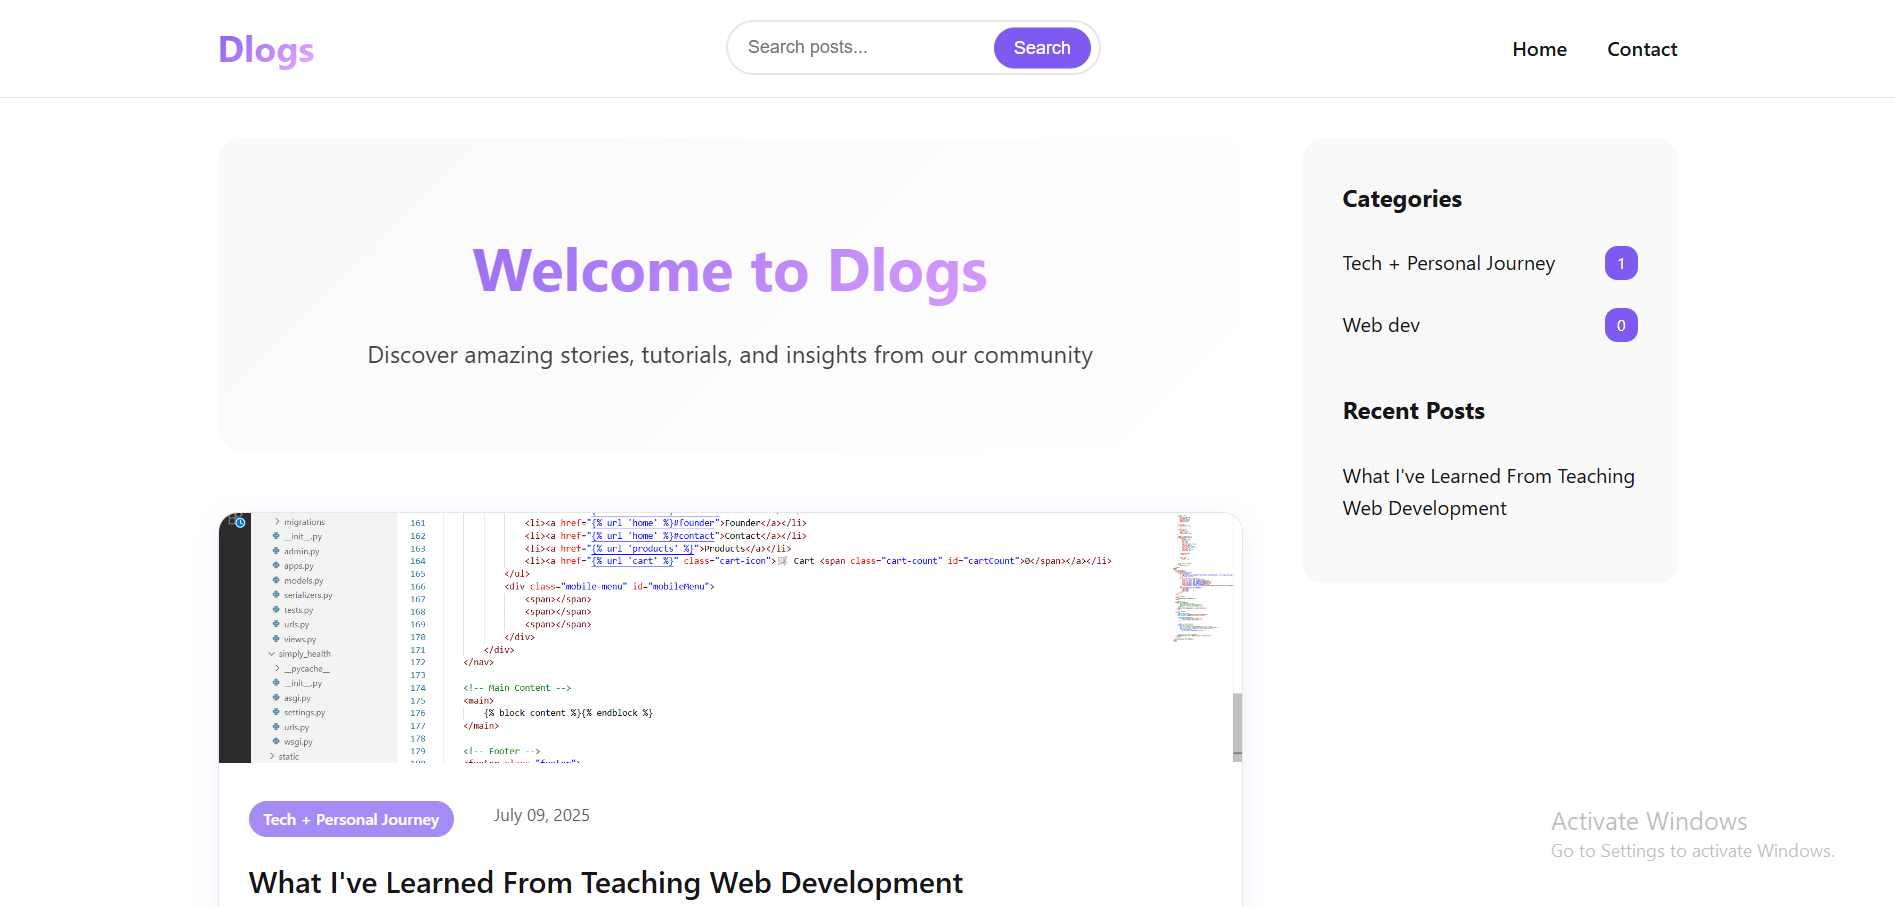Click the Recent Posts heading
Screen dimensions: 1895x907
(1413, 411)
